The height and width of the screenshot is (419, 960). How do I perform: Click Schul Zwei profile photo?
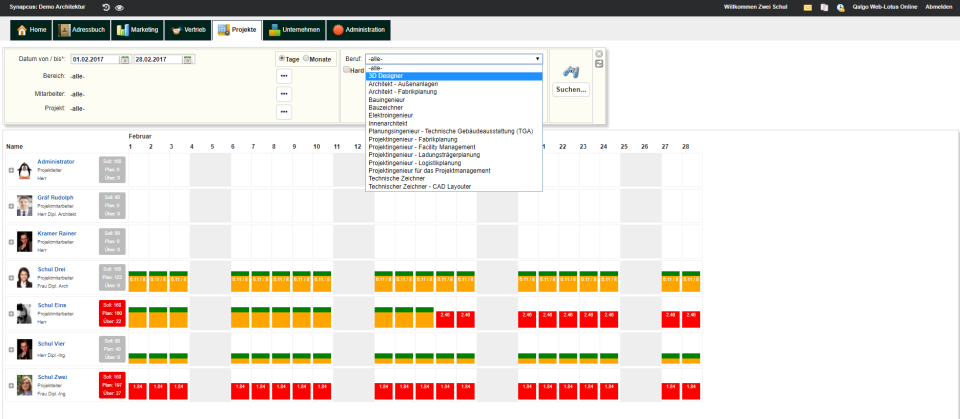(24, 385)
